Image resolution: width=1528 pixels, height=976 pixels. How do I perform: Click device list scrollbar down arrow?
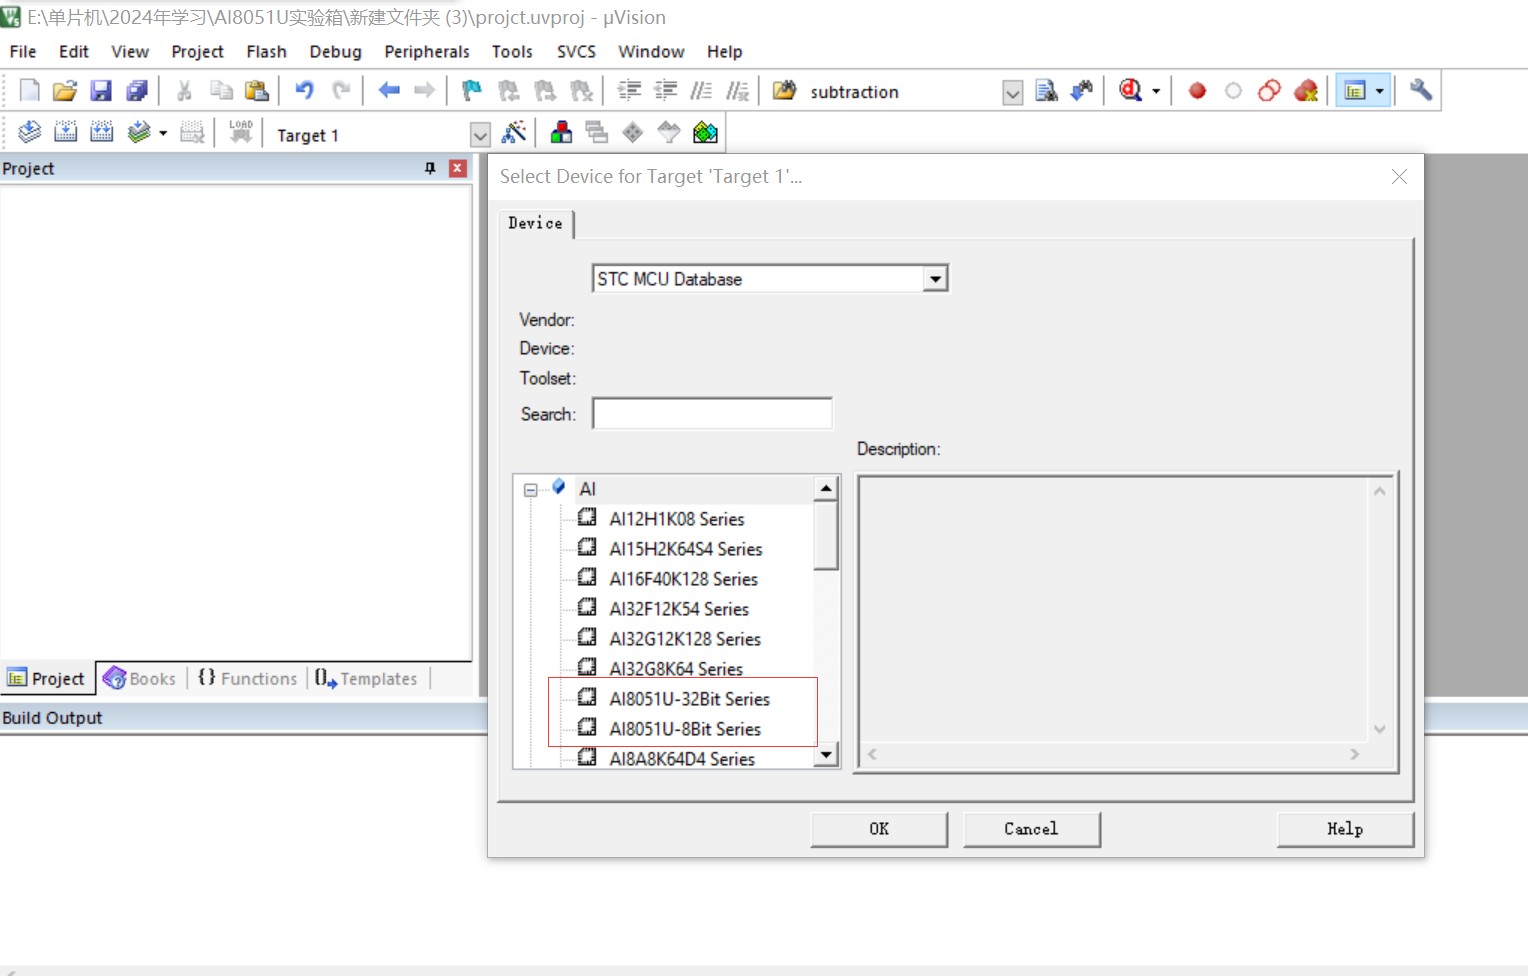click(x=826, y=755)
